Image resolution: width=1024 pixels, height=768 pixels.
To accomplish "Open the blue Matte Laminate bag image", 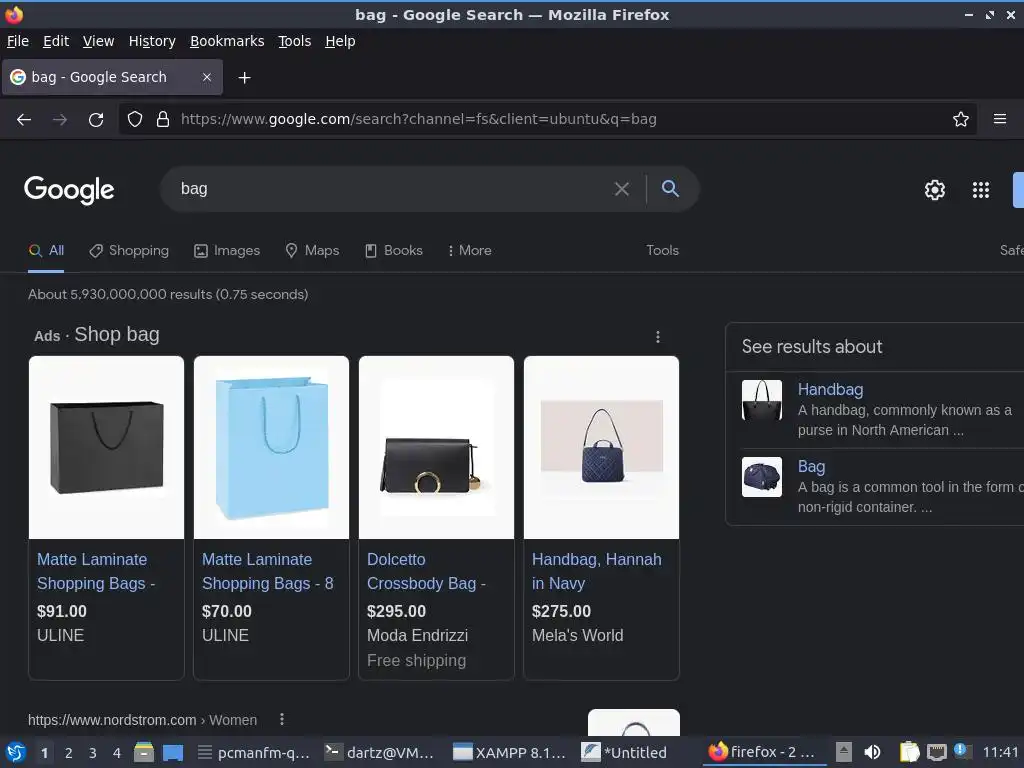I will pos(272,447).
